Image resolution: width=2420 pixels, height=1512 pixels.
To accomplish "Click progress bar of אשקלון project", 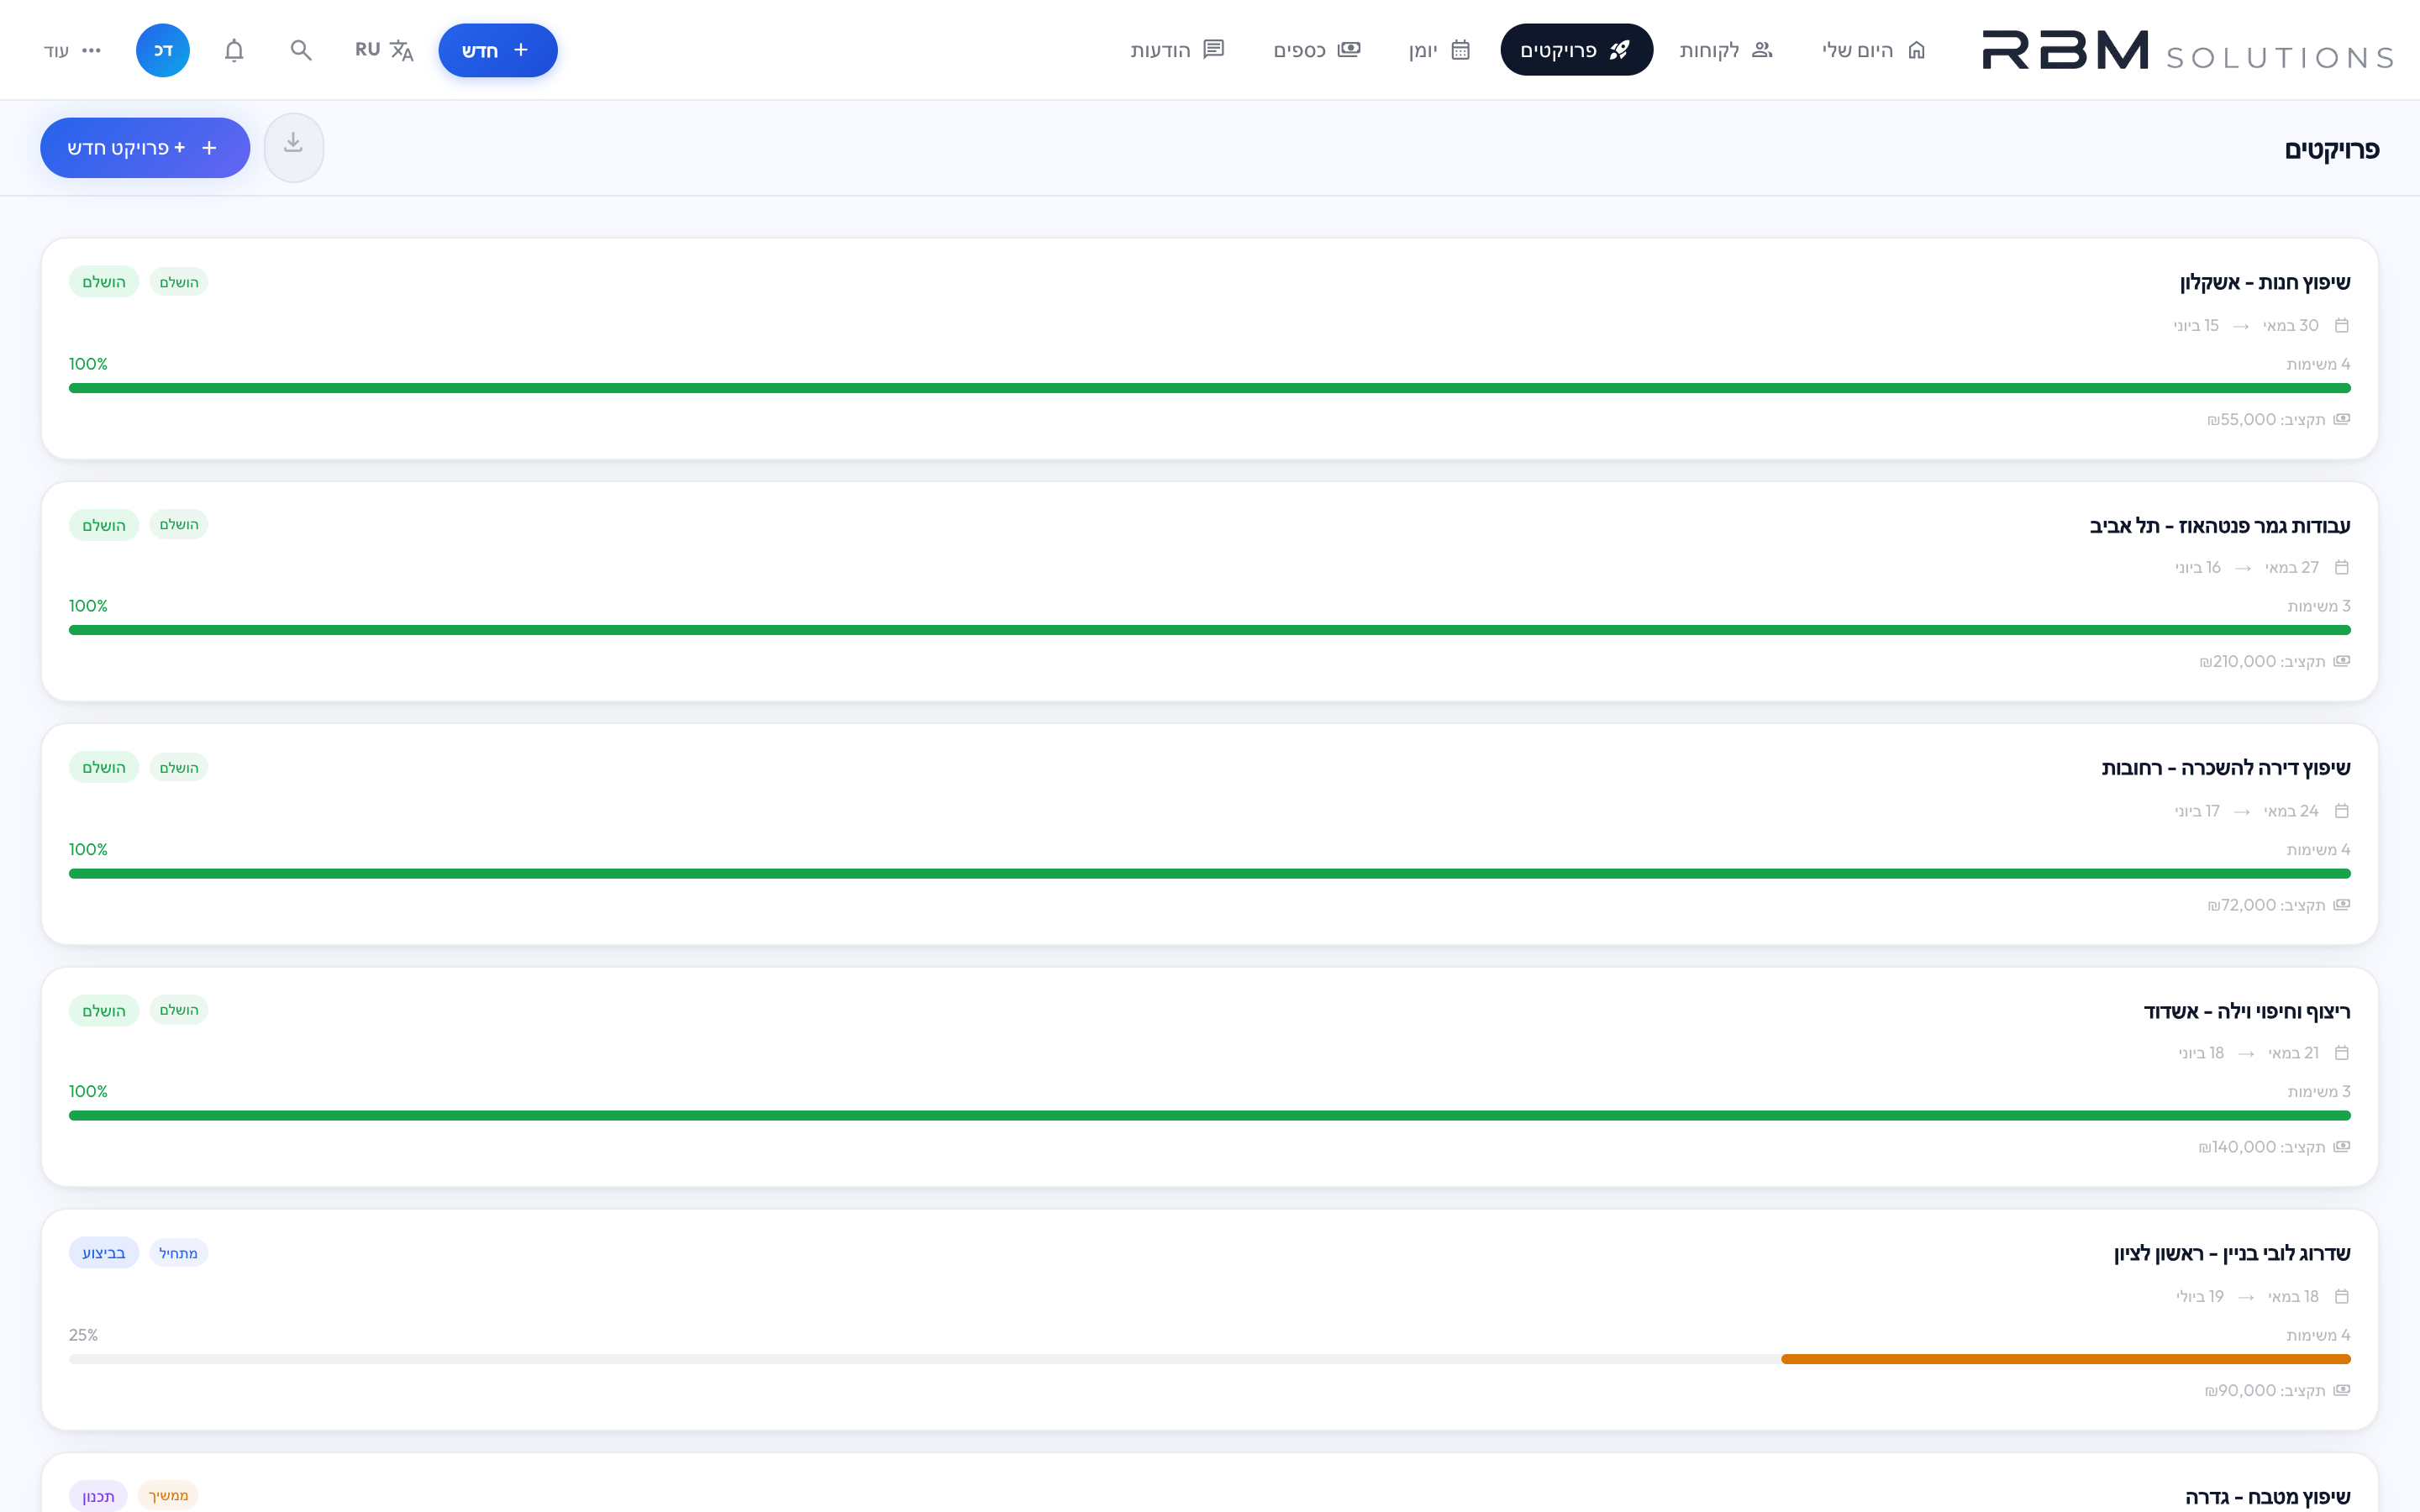I will (1210, 388).
